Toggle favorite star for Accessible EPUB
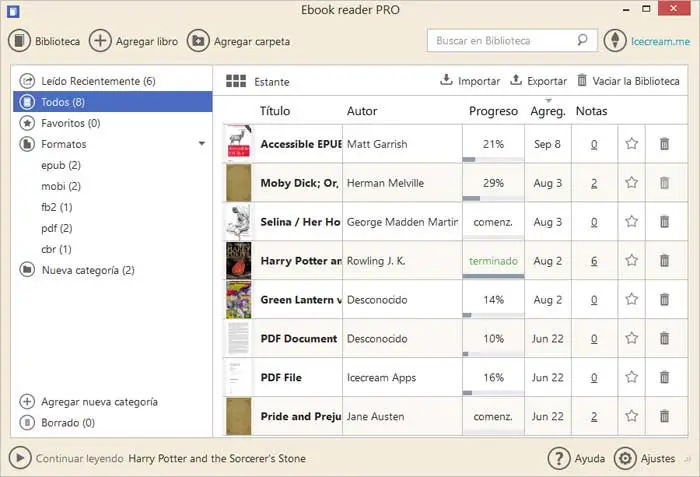This screenshot has height=477, width=700. pos(631,144)
